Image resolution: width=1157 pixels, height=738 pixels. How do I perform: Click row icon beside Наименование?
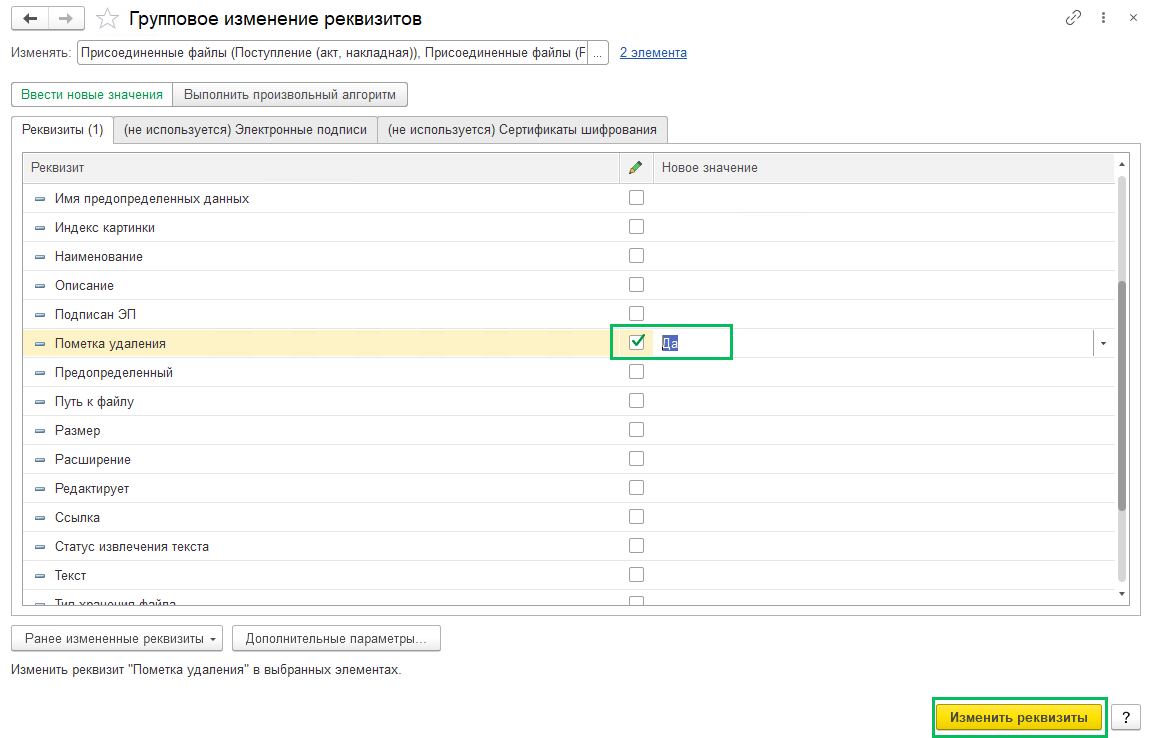(40, 257)
